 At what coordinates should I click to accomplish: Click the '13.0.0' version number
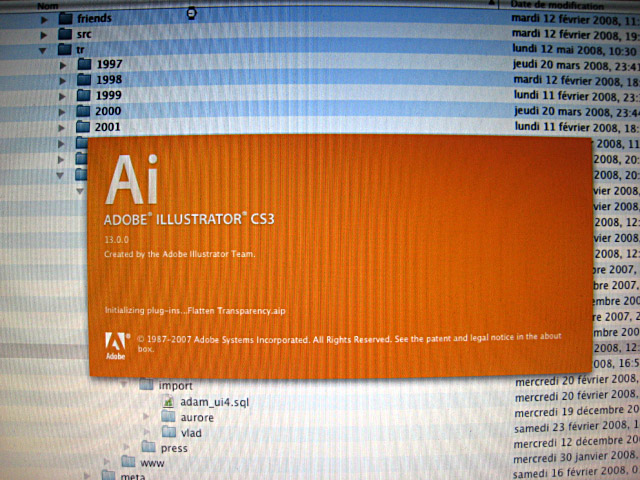[116, 240]
